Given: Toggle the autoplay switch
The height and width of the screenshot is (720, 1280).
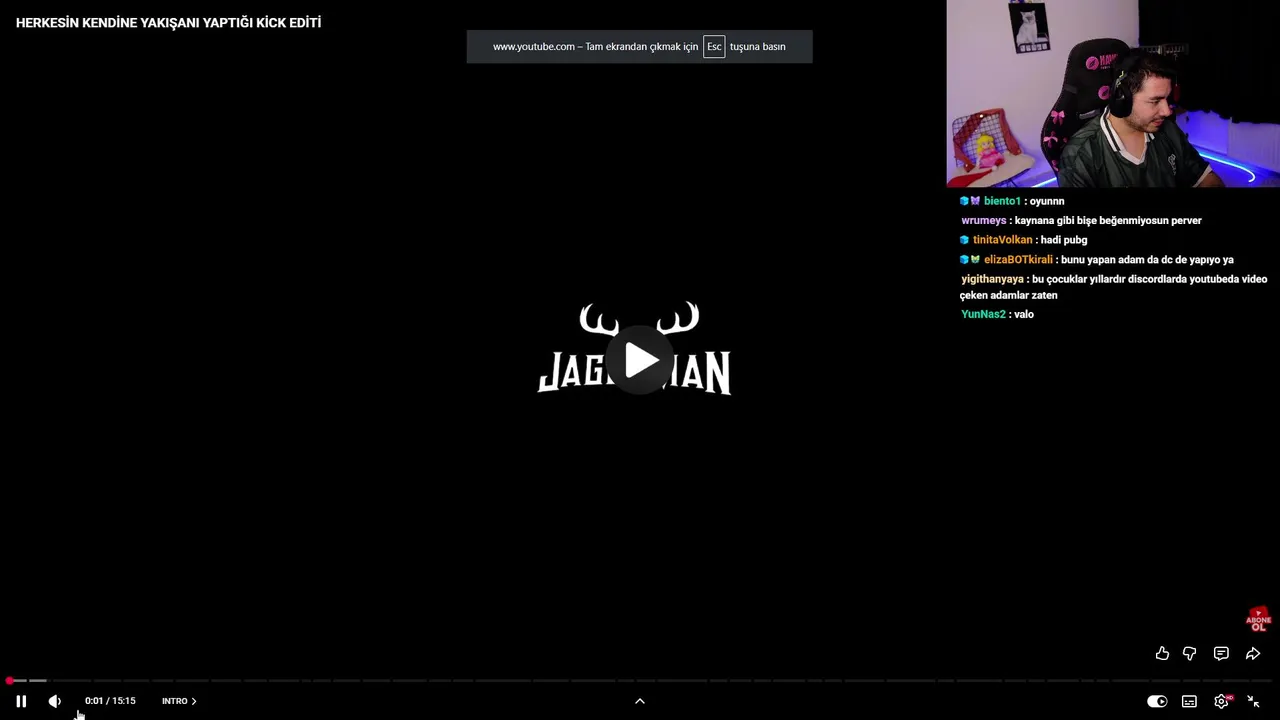Looking at the screenshot, I should point(1157,701).
